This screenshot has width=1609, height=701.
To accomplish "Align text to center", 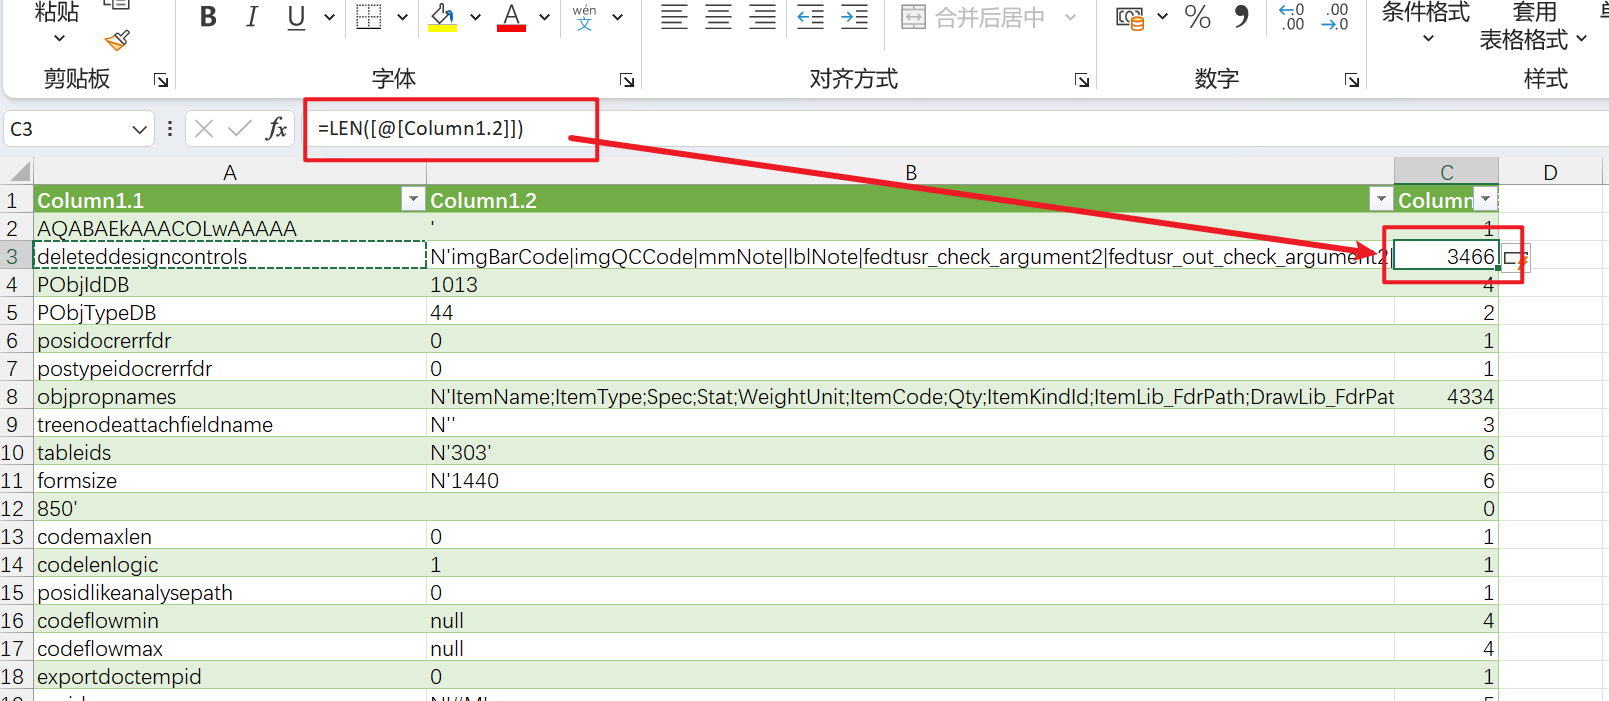I will click(718, 17).
